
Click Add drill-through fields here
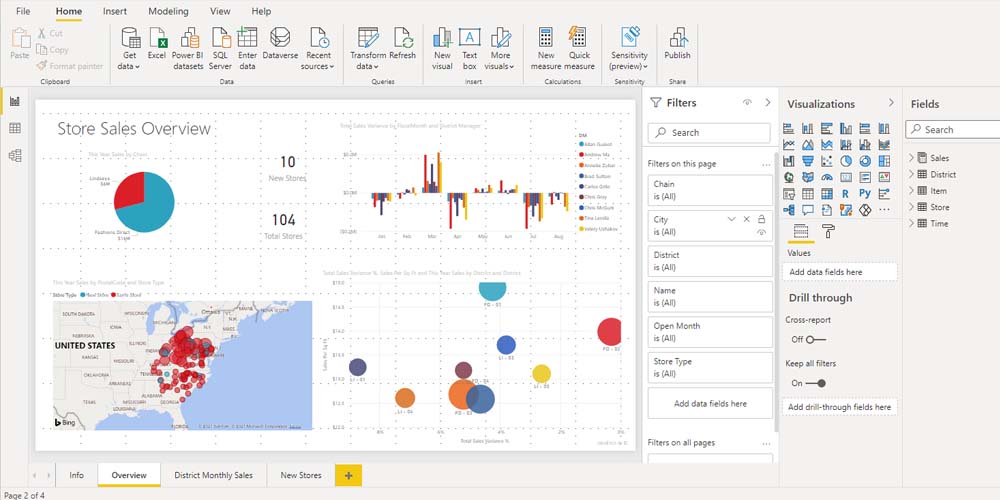pyautogui.click(x=839, y=407)
